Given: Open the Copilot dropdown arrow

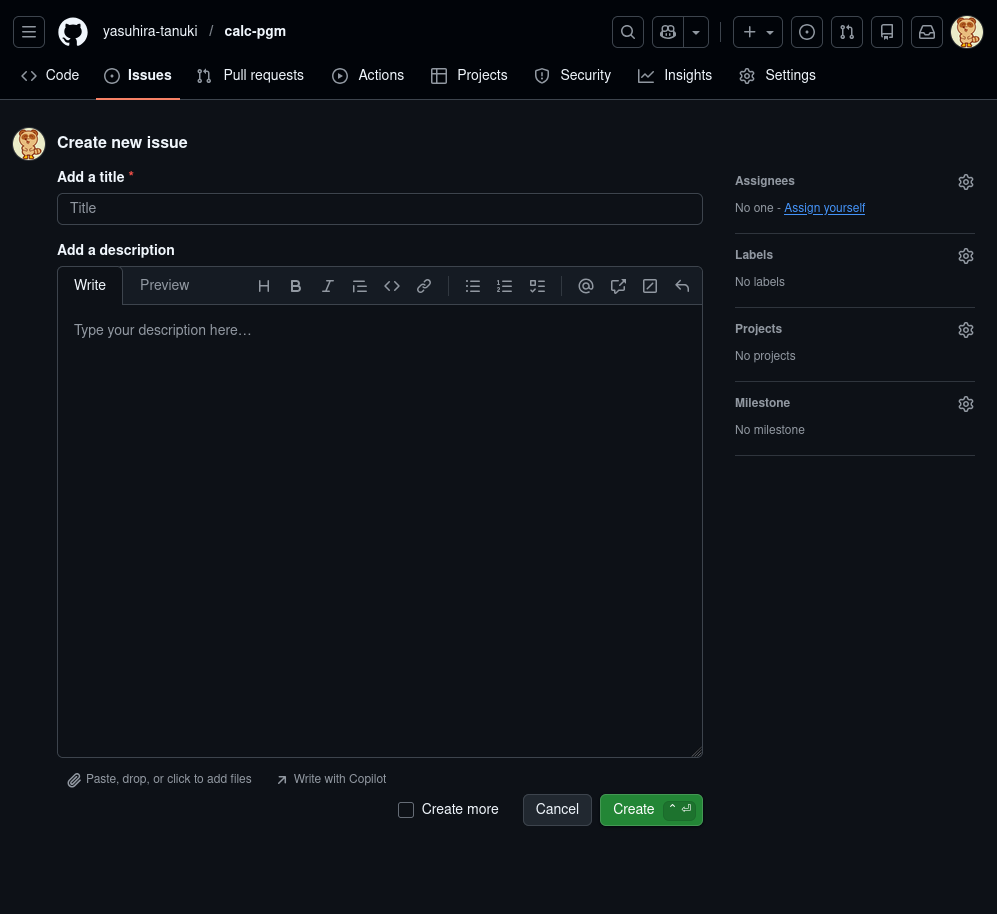Looking at the screenshot, I should pos(696,32).
